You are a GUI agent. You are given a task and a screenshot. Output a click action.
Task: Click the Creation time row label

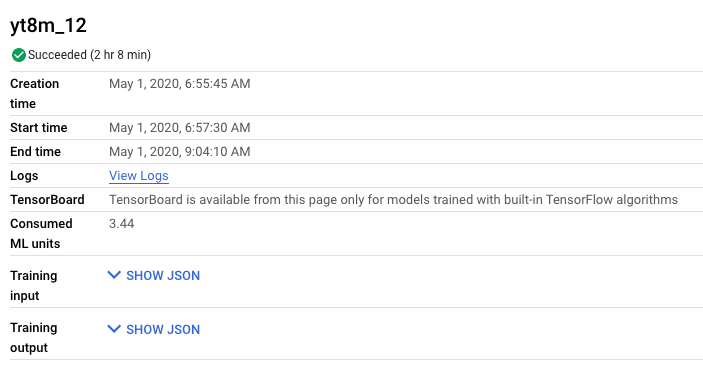coord(35,94)
